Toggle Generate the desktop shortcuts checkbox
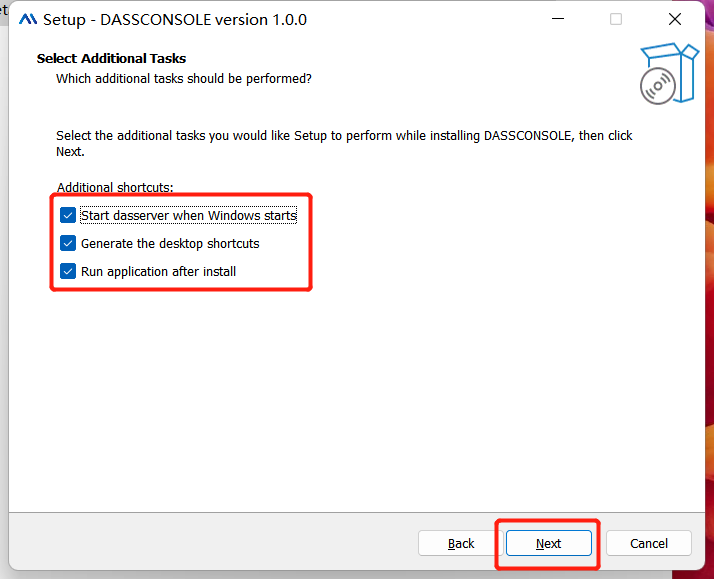 click(68, 244)
